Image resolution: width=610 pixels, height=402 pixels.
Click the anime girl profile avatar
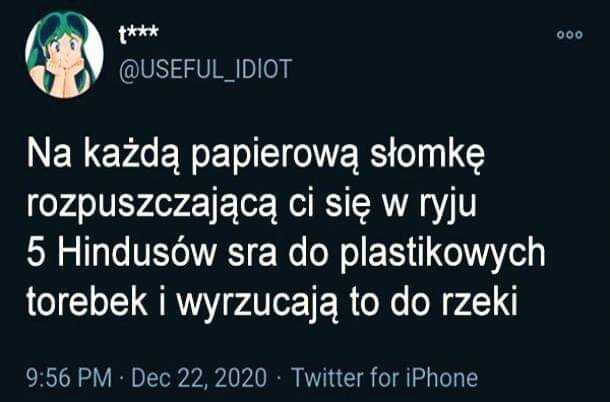pos(64,54)
